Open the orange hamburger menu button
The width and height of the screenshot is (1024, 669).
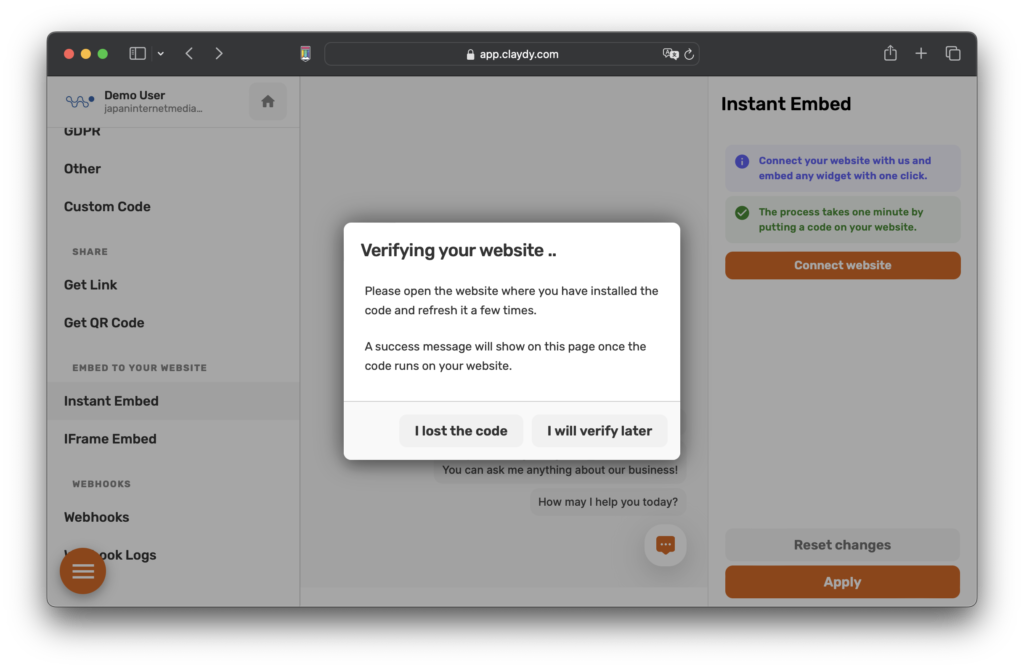coord(83,571)
